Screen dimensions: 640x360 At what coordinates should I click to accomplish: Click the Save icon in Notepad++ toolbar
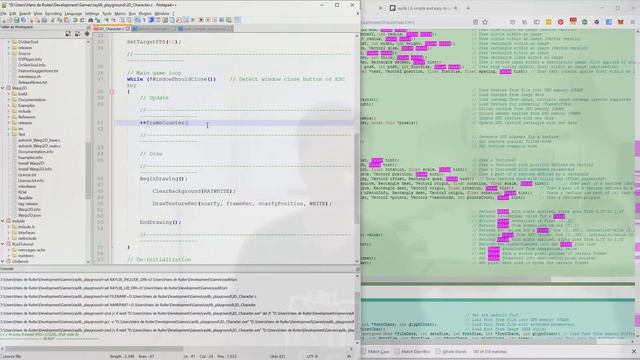[16, 20]
